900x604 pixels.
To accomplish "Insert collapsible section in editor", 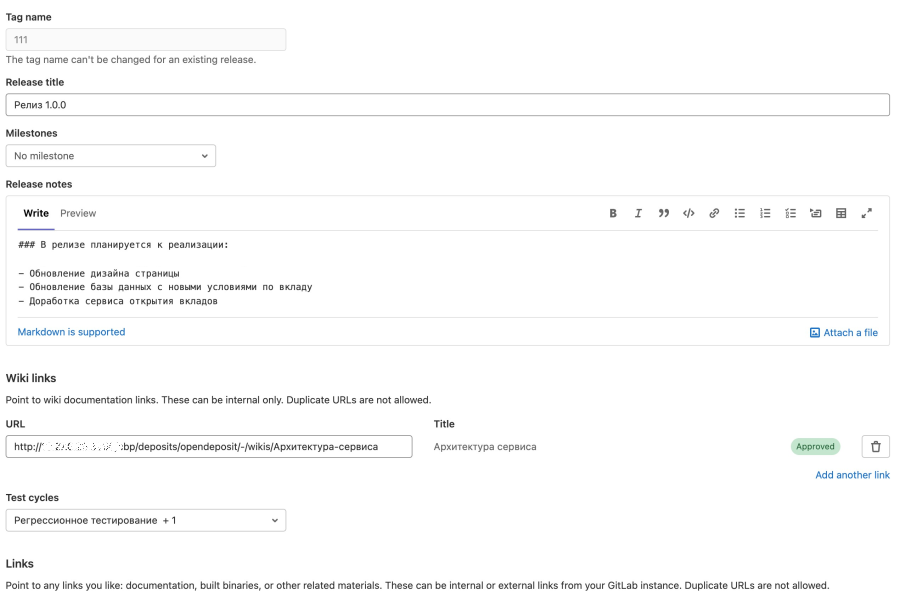I will coord(816,213).
